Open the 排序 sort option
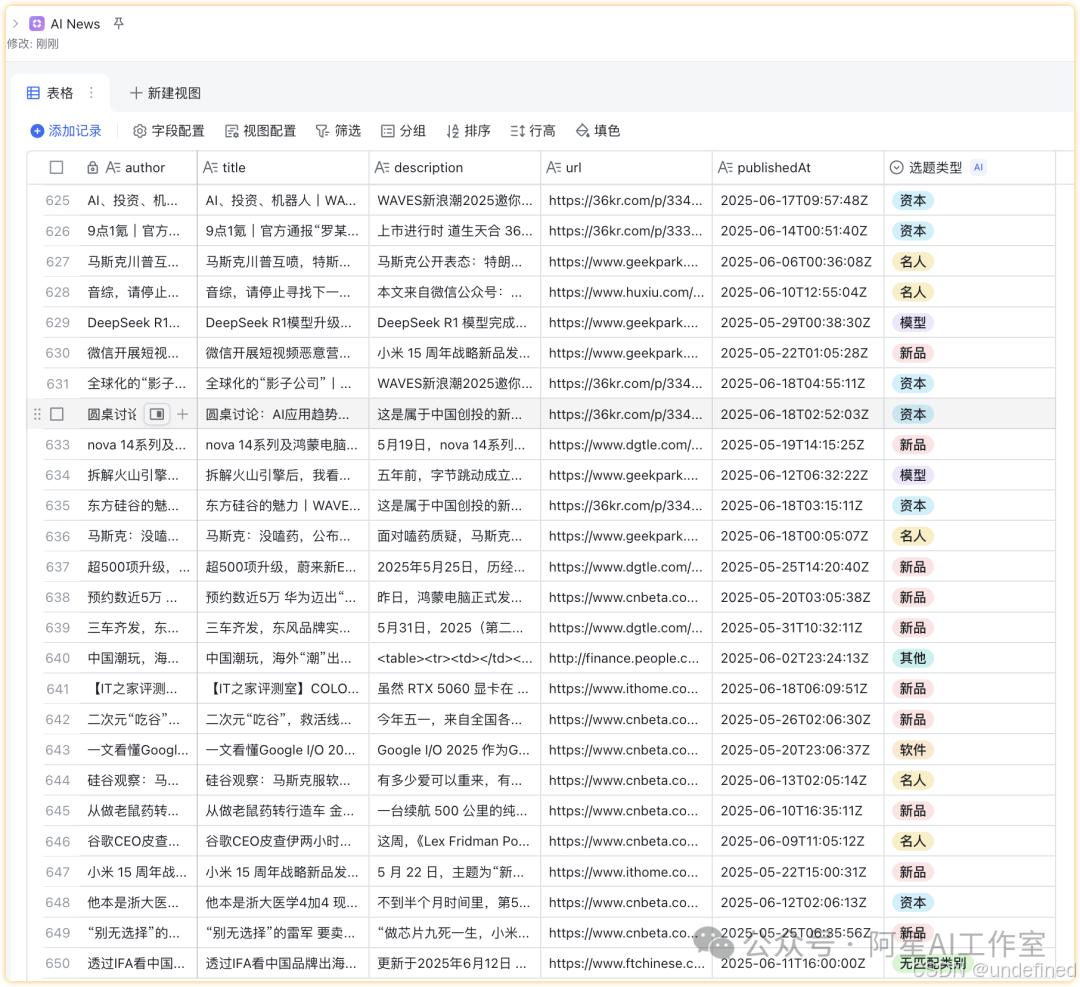The width and height of the screenshot is (1080, 987). click(468, 131)
